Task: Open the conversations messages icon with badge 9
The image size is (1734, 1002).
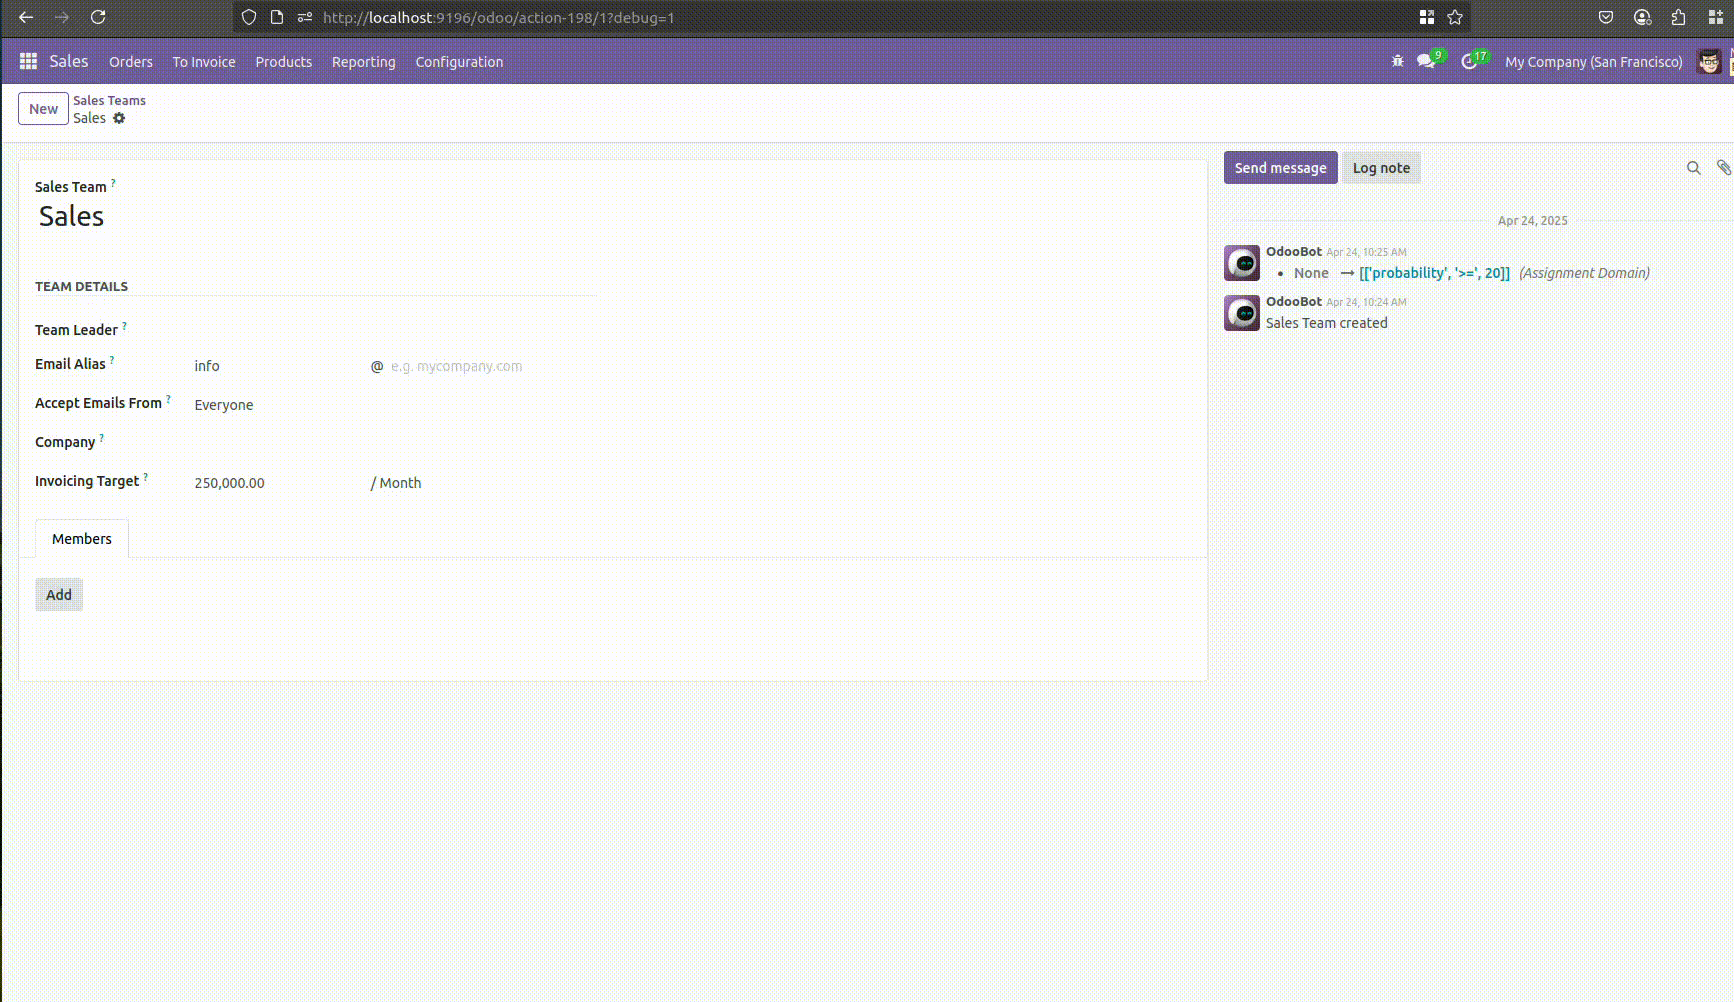Action: (x=1427, y=61)
